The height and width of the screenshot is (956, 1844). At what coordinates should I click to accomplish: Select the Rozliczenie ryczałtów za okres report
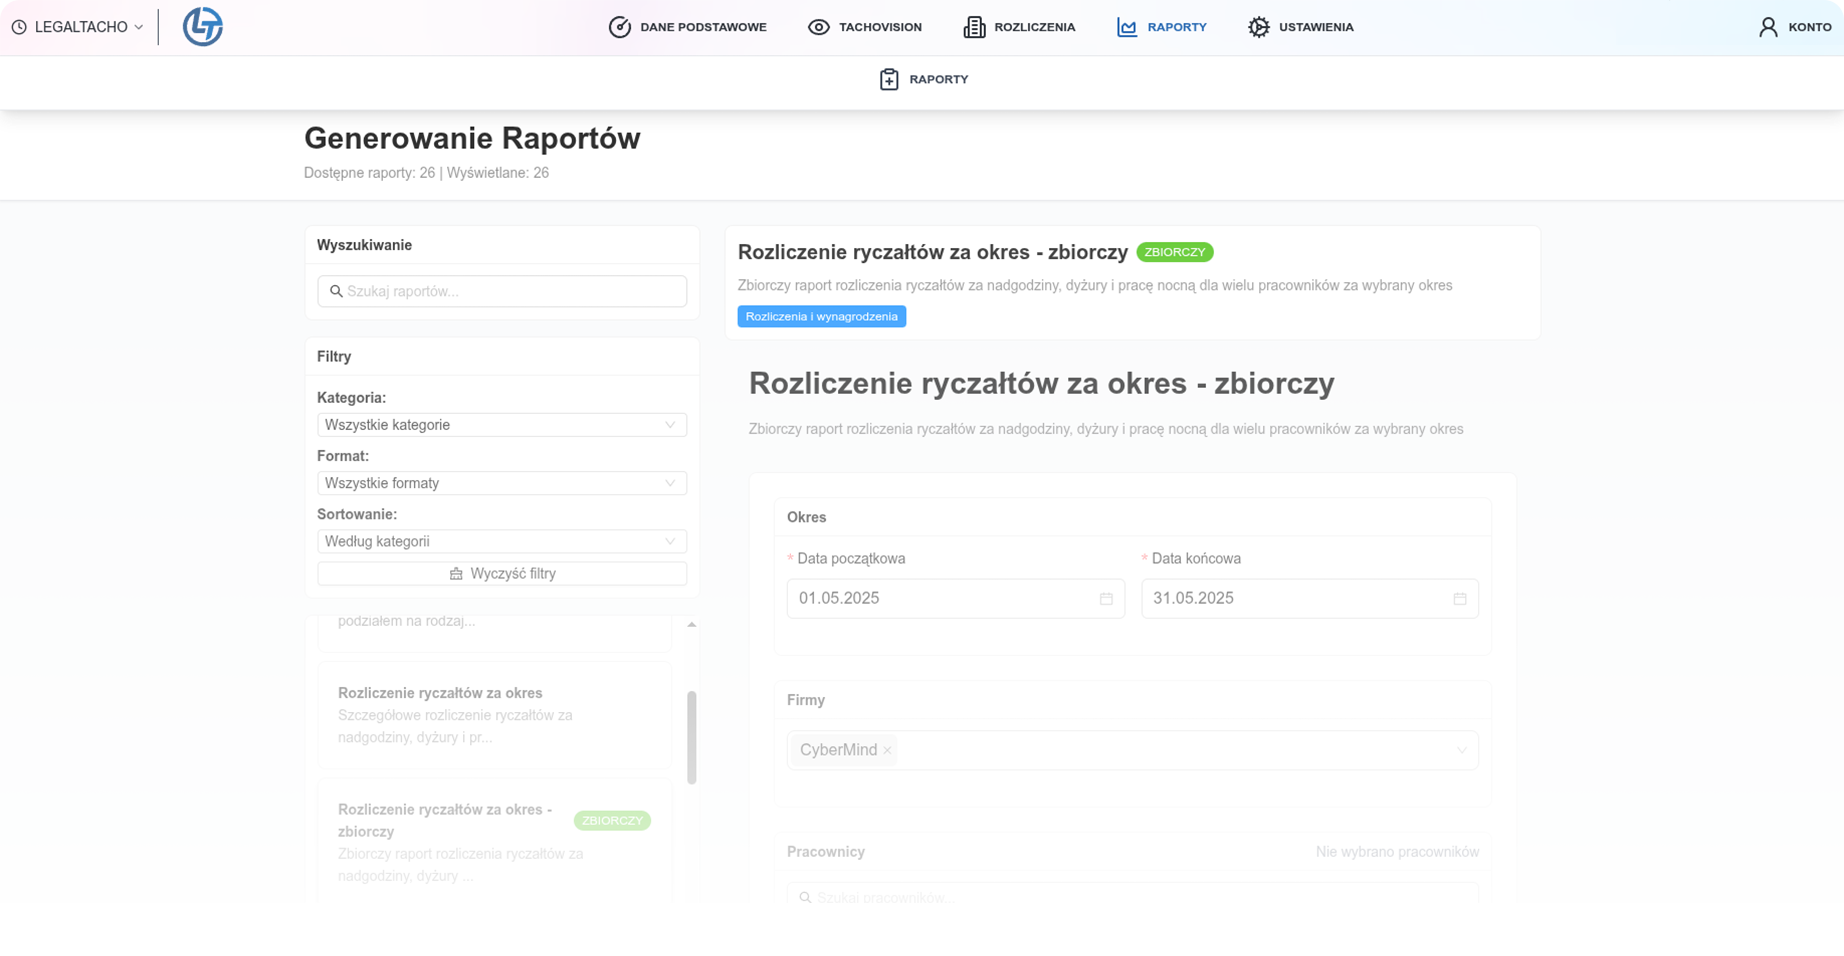494,714
